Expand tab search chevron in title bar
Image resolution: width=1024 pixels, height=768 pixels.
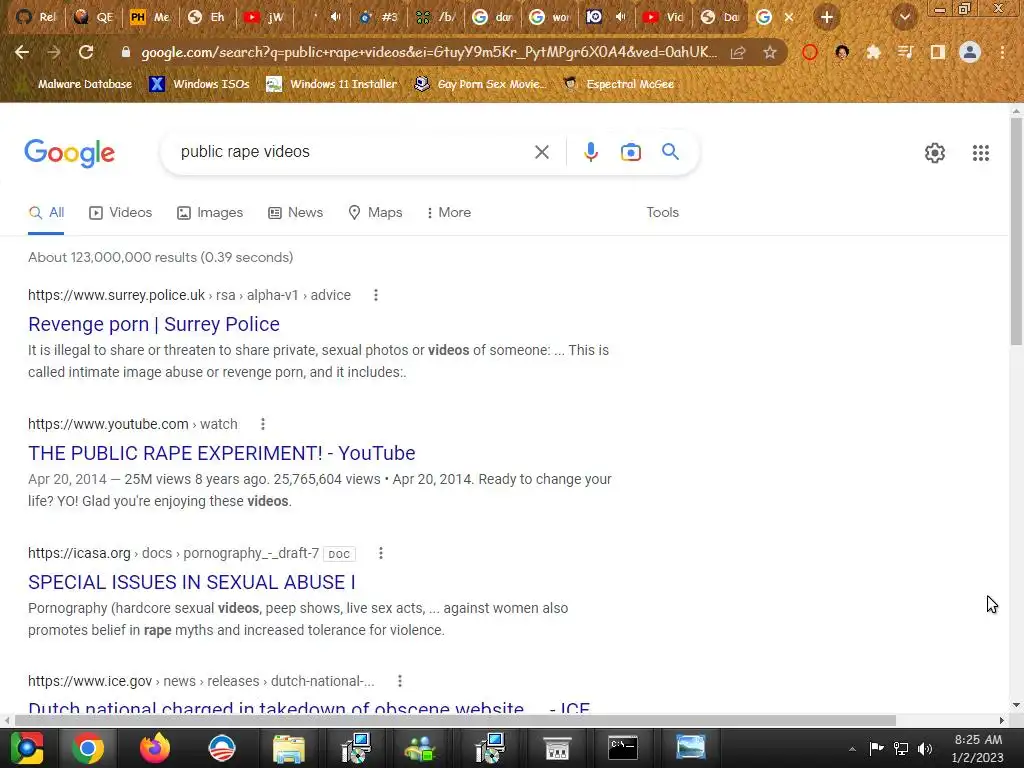904,18
